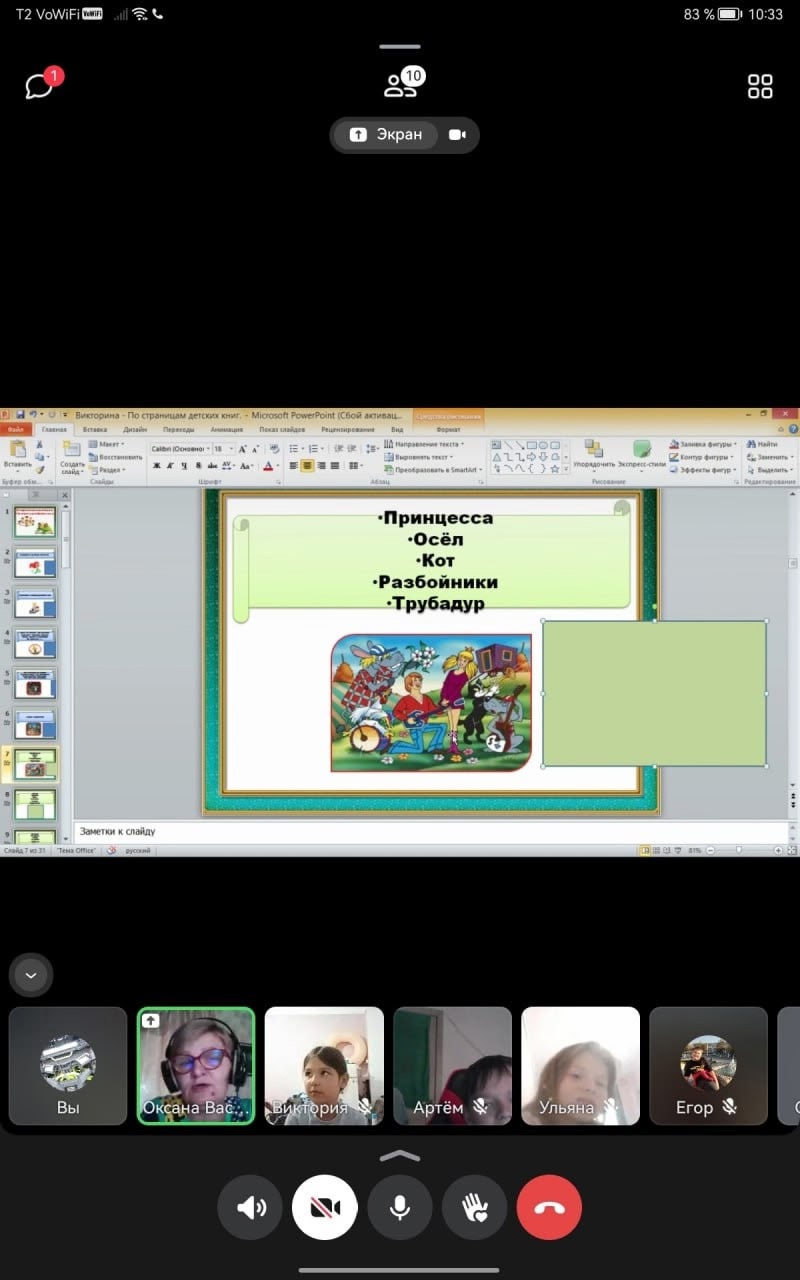Switch to grid layout view
Viewport: 800px width, 1280px height.
tap(760, 86)
